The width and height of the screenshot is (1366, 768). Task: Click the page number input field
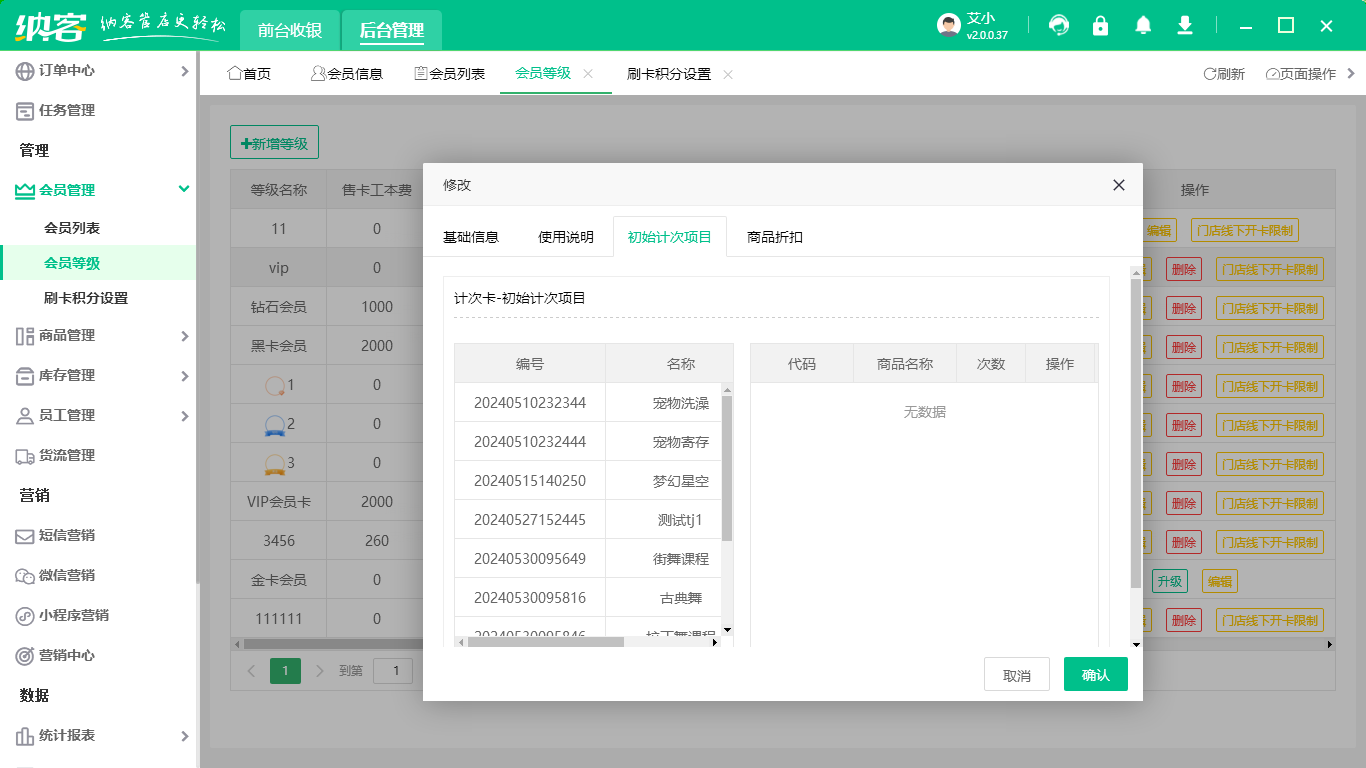[x=392, y=670]
